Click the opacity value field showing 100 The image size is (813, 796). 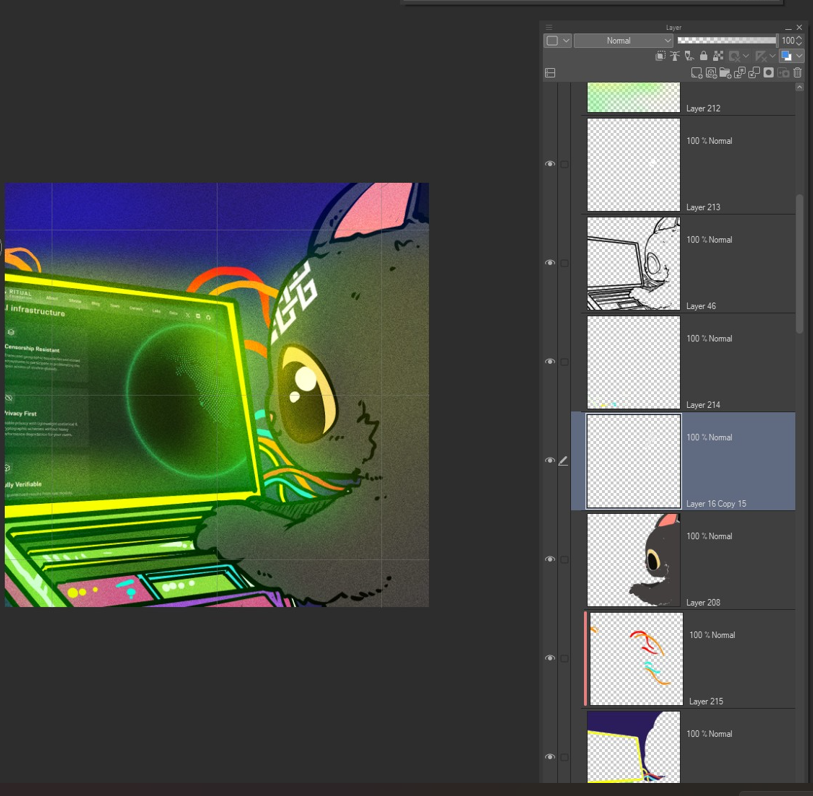(788, 40)
